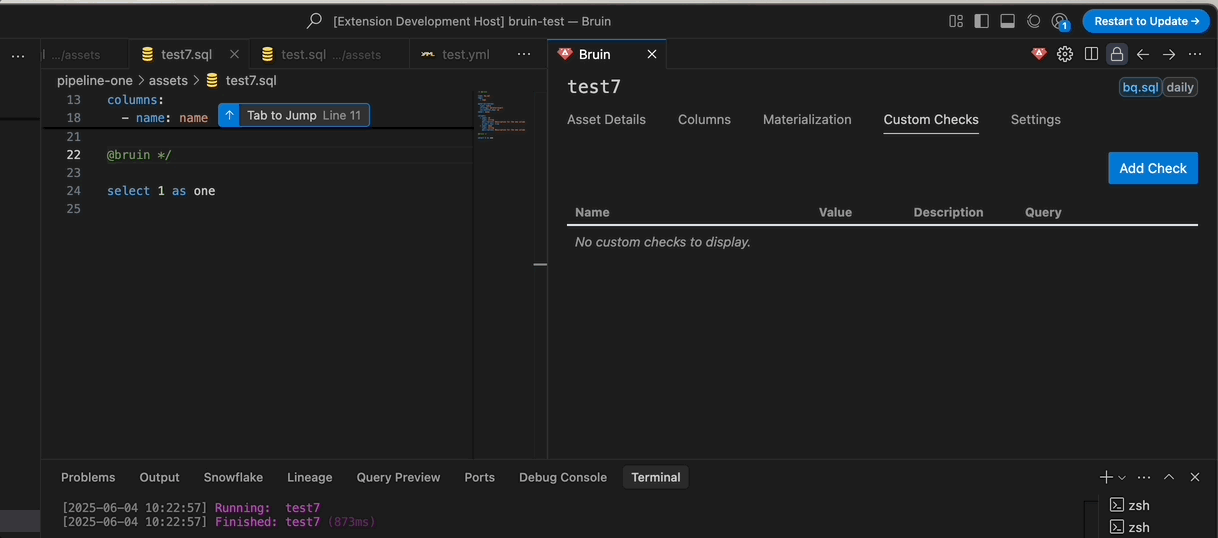The height and width of the screenshot is (538, 1218).
Task: Open the Accounts icon with badge 1
Action: coord(1060,21)
